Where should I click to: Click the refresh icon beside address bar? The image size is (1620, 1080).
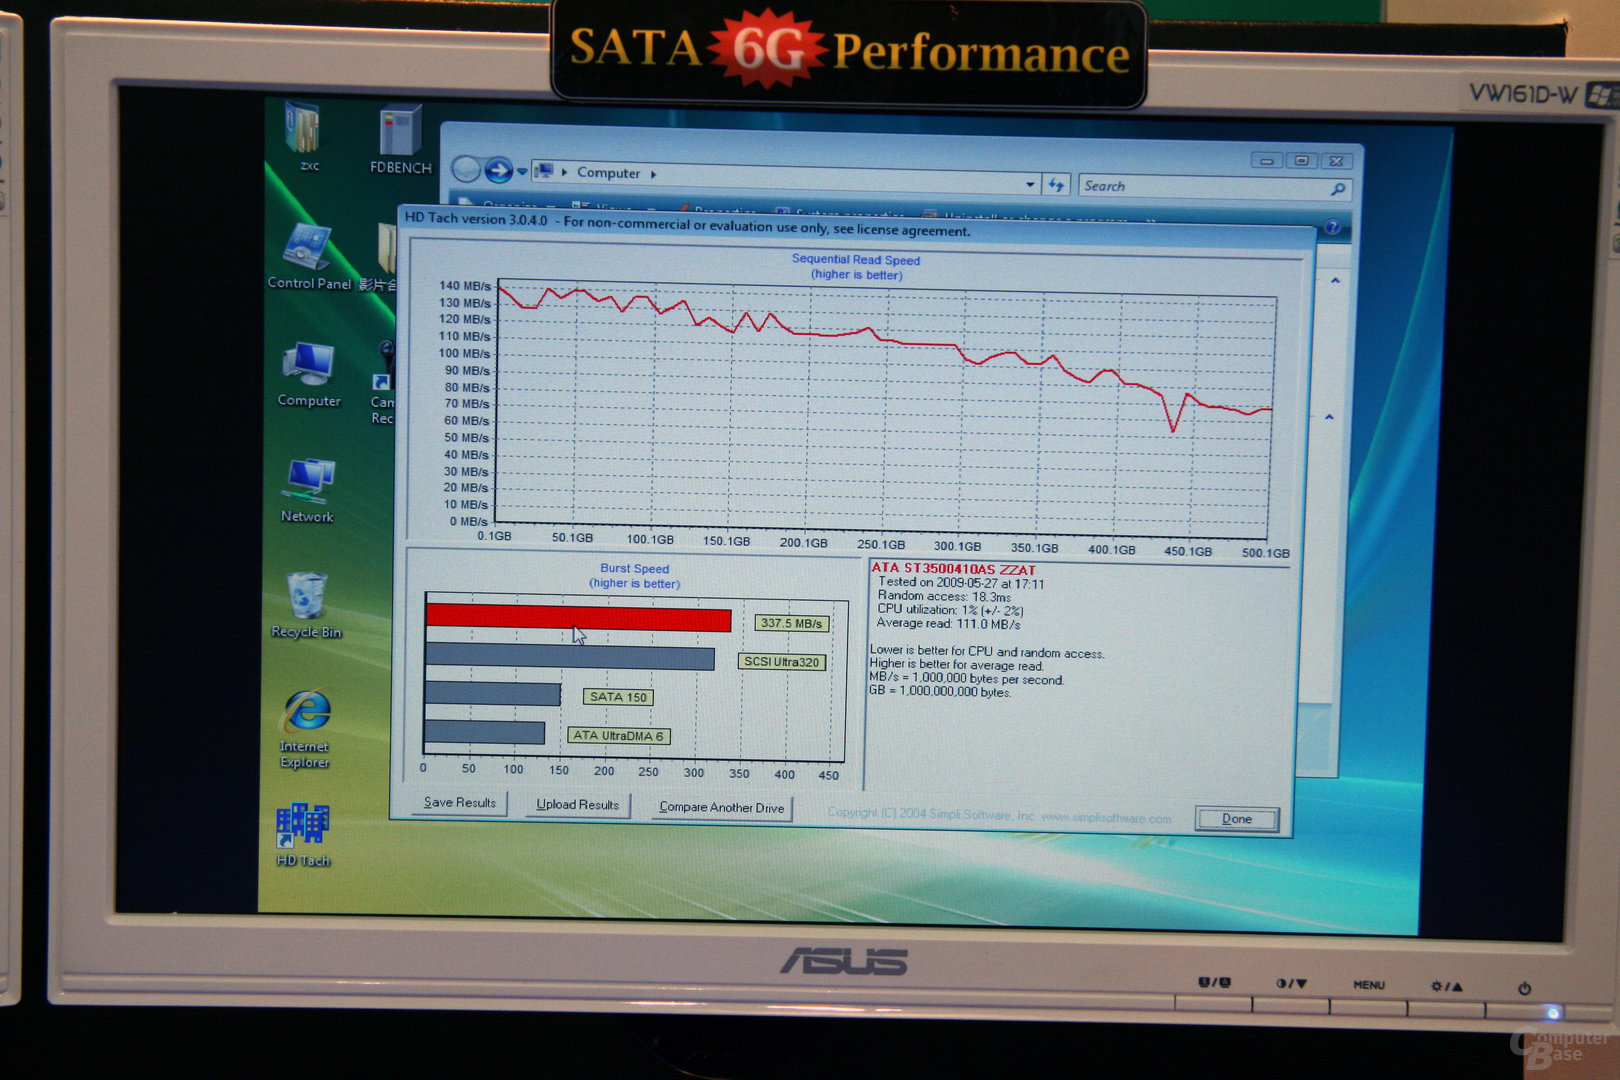1056,185
